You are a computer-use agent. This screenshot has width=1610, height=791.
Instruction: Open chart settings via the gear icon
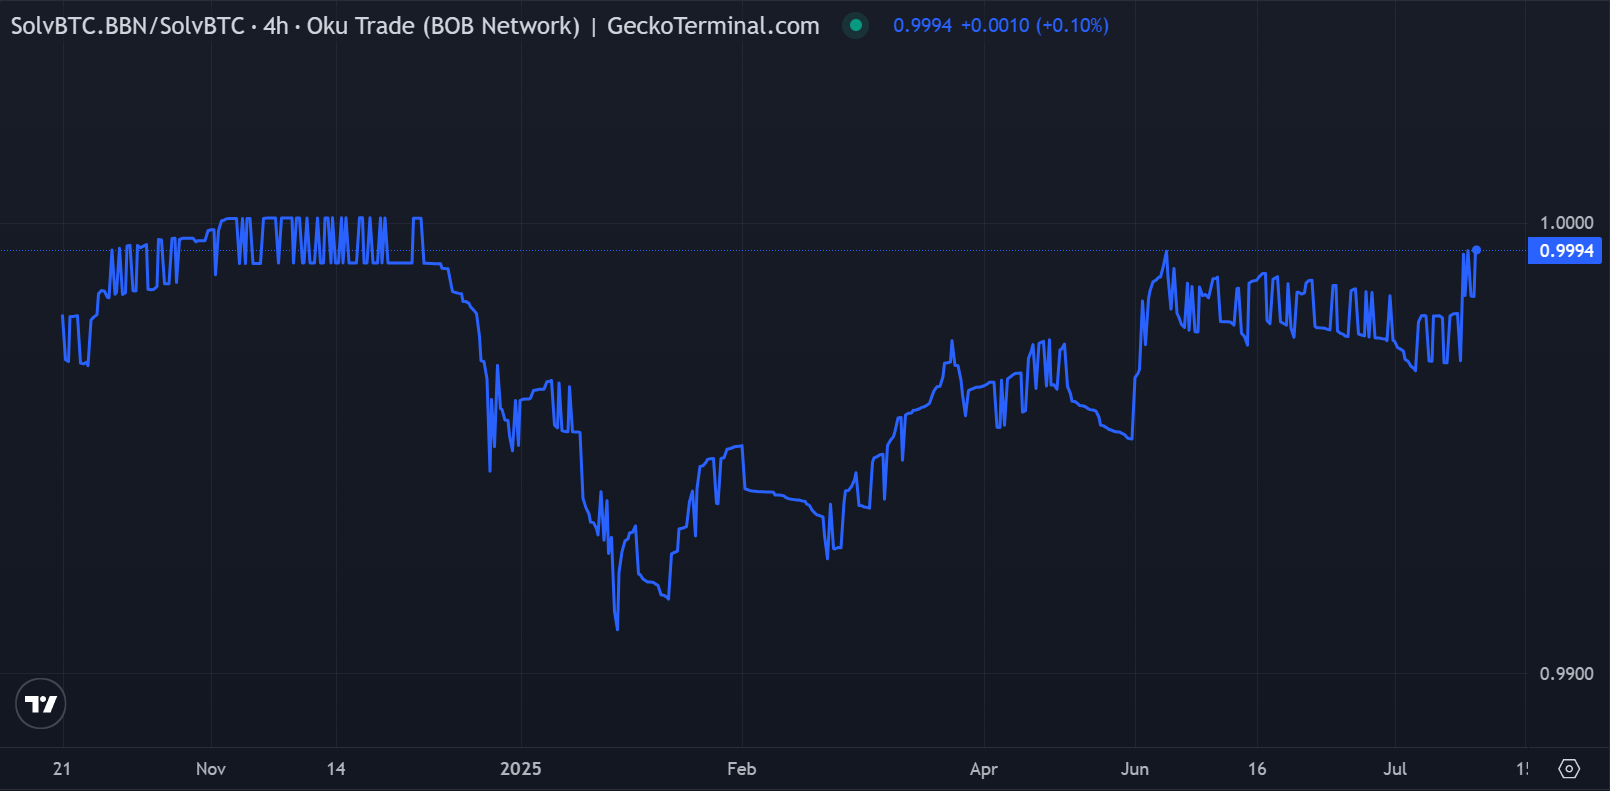point(1569,768)
